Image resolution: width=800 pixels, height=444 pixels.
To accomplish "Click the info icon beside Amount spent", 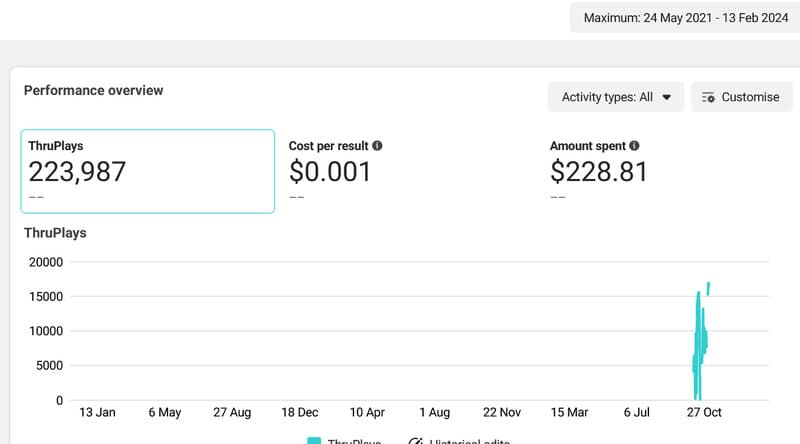I will tap(634, 146).
